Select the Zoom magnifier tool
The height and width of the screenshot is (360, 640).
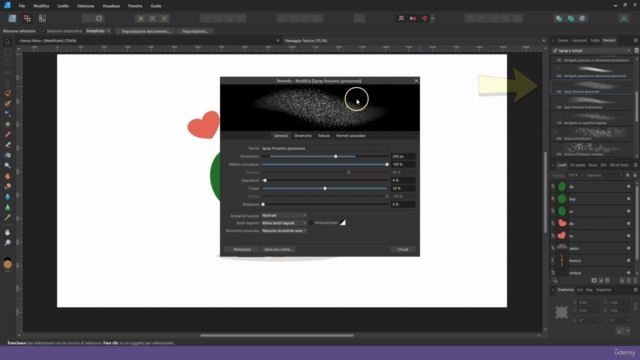(x=7, y=243)
